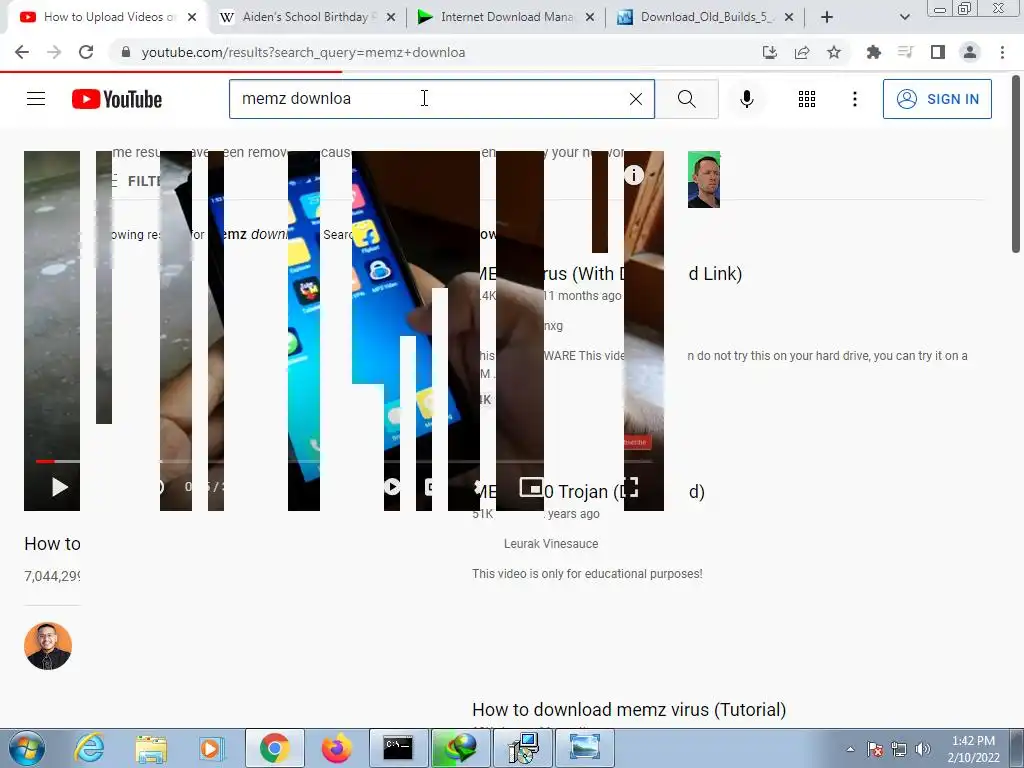Image resolution: width=1024 pixels, height=768 pixels.
Task: Go to YouTube home via logo
Action: point(117,99)
